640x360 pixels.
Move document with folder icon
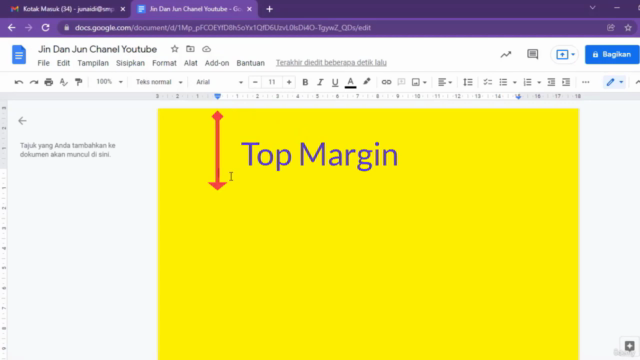pyautogui.click(x=190, y=49)
